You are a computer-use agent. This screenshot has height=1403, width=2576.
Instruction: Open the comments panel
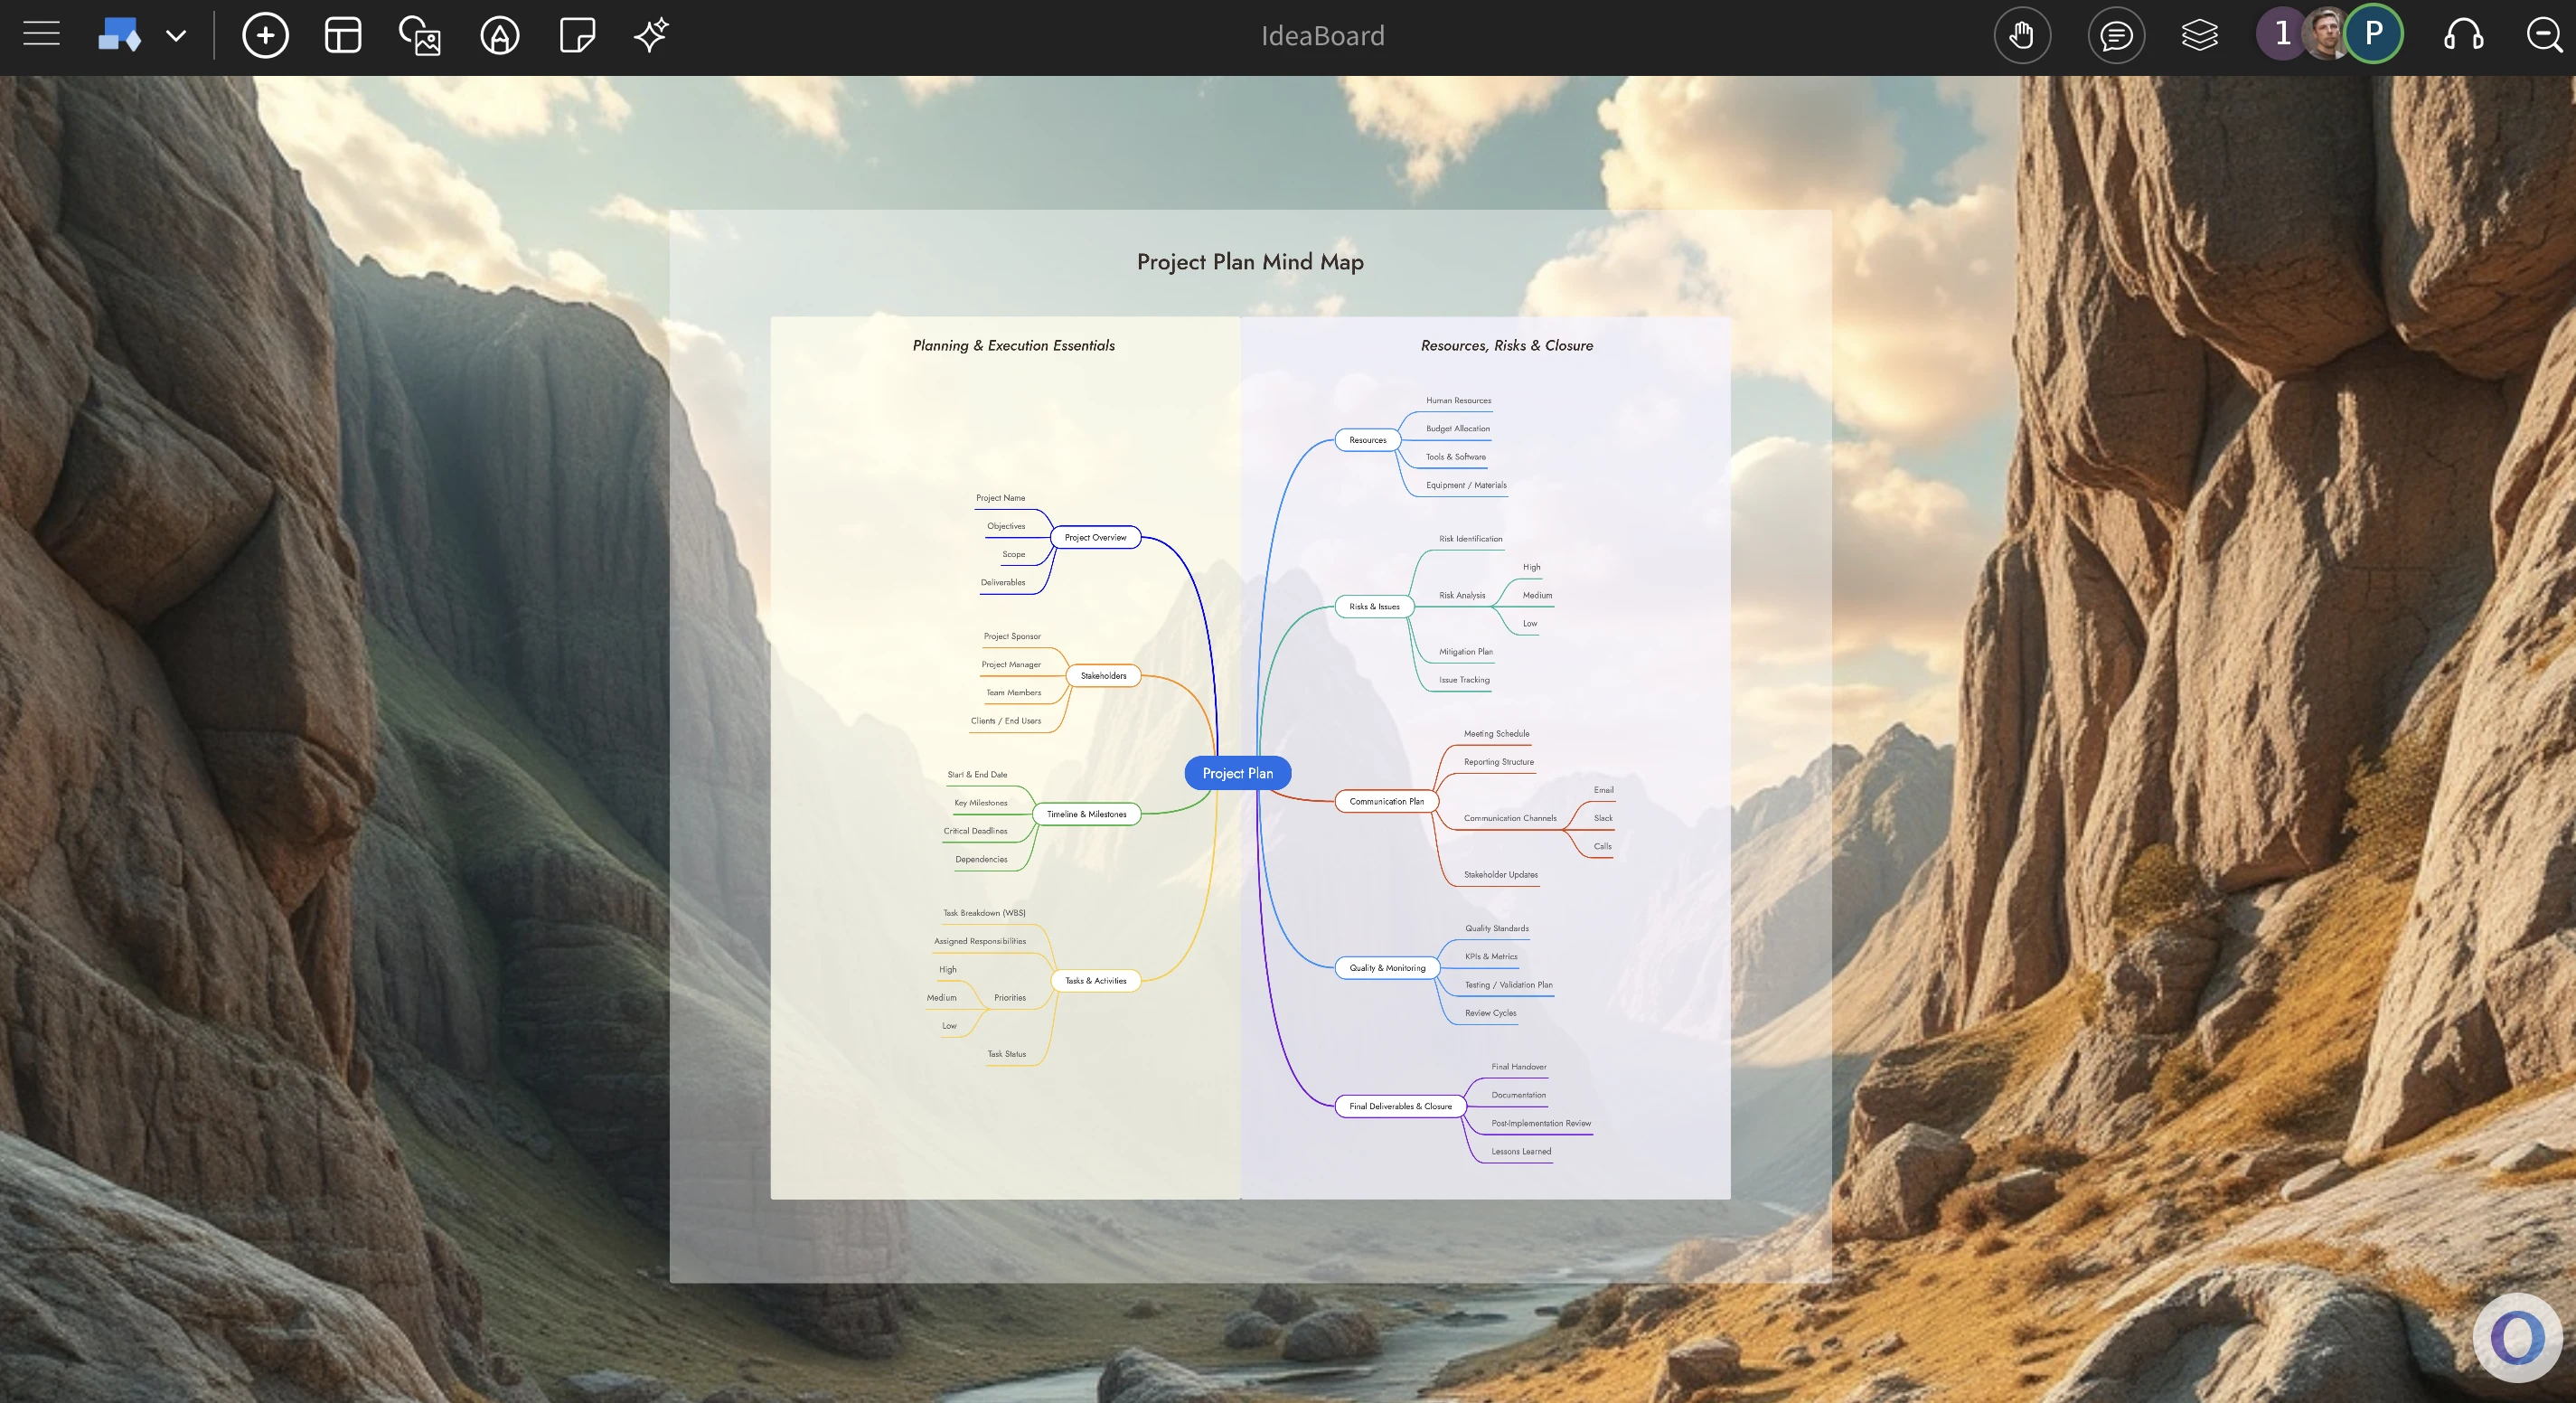pos(2115,35)
